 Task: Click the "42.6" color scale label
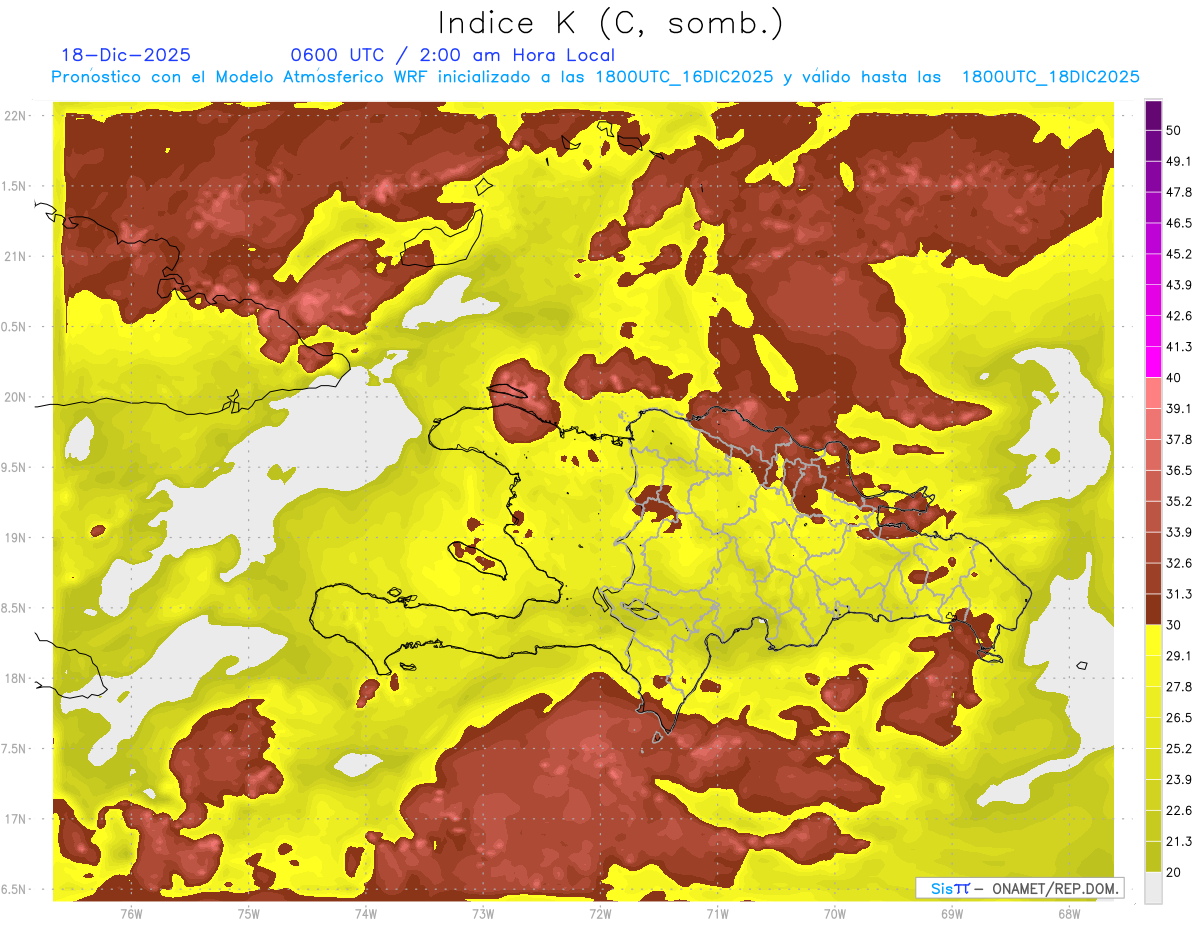click(1178, 316)
